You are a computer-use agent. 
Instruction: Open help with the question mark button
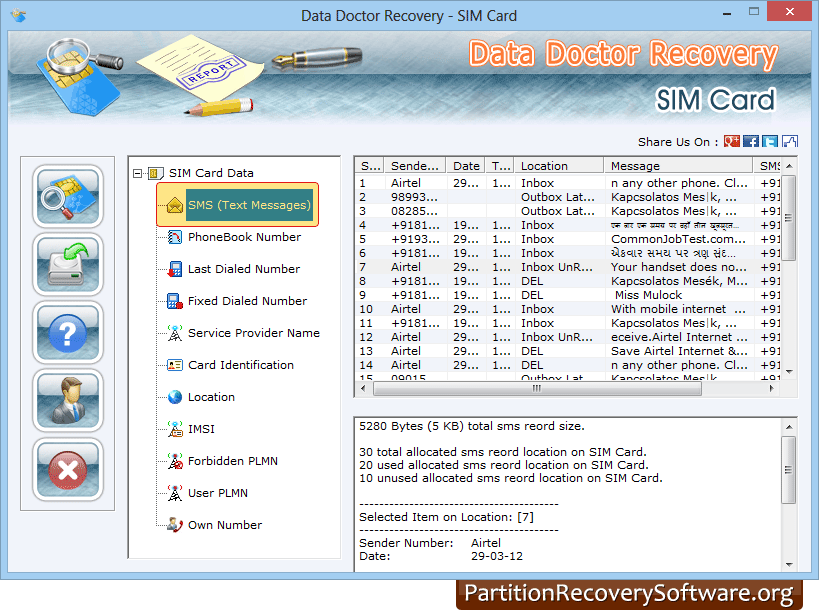coord(68,333)
